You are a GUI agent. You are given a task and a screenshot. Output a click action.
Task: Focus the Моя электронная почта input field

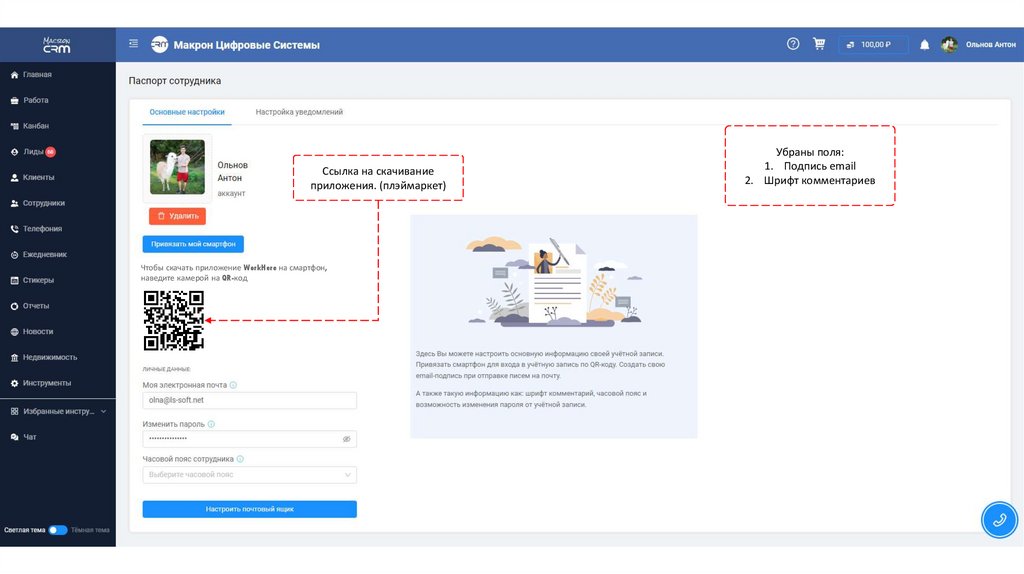point(249,400)
